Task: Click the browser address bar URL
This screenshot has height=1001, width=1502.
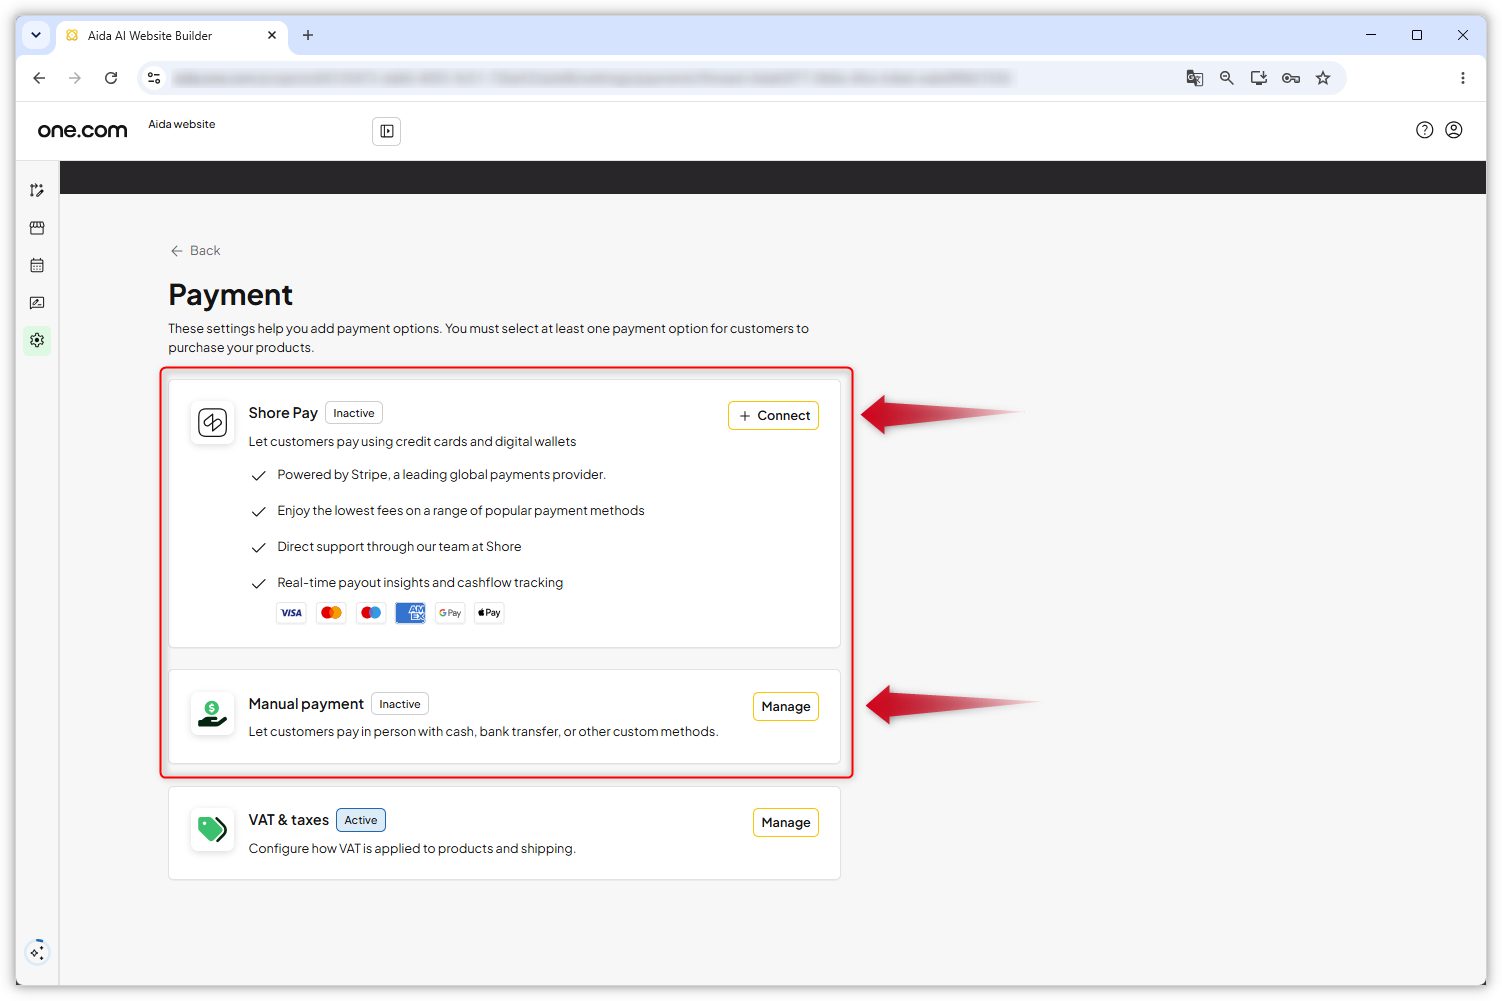Action: click(x=592, y=78)
